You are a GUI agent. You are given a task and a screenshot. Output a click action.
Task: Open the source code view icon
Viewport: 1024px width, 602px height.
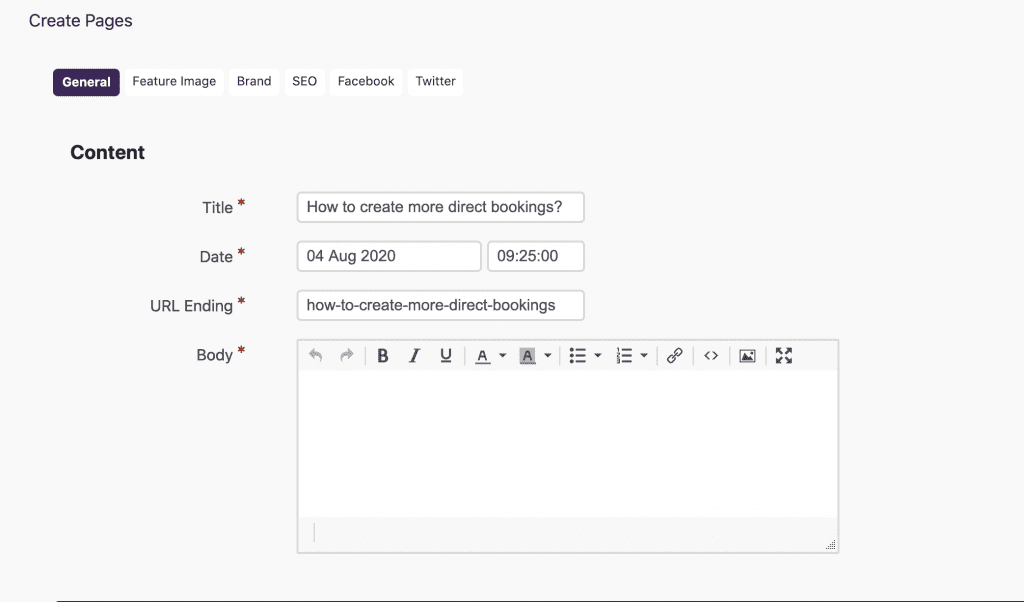tap(711, 355)
